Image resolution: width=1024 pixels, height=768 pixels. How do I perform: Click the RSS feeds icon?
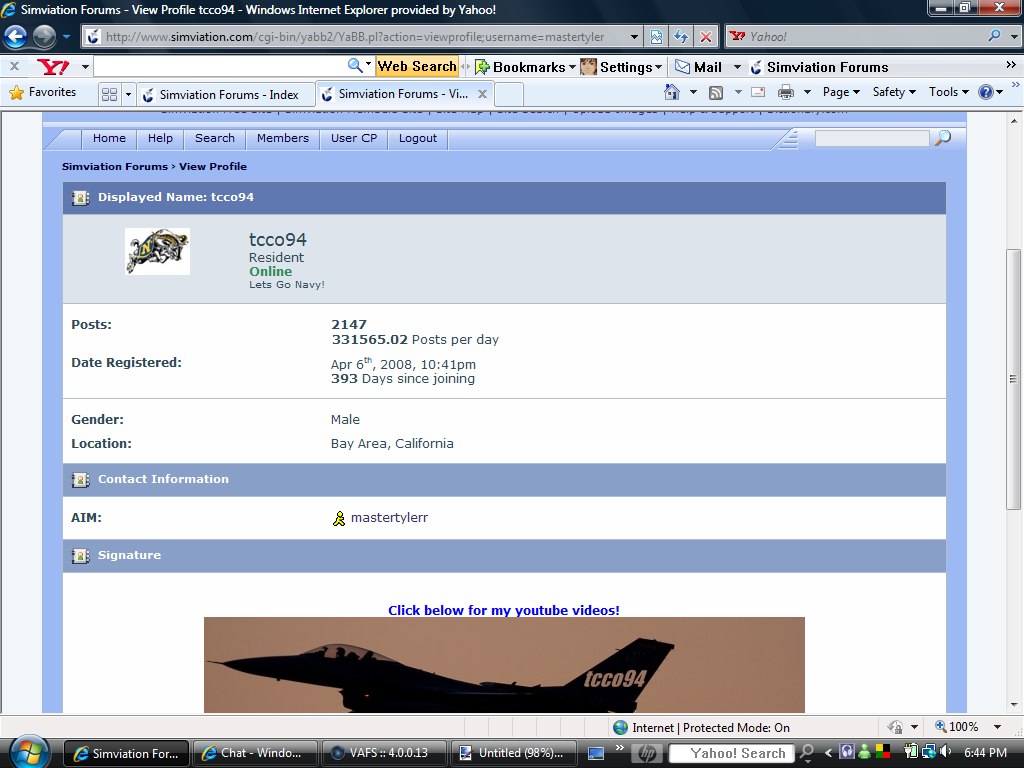pyautogui.click(x=716, y=93)
